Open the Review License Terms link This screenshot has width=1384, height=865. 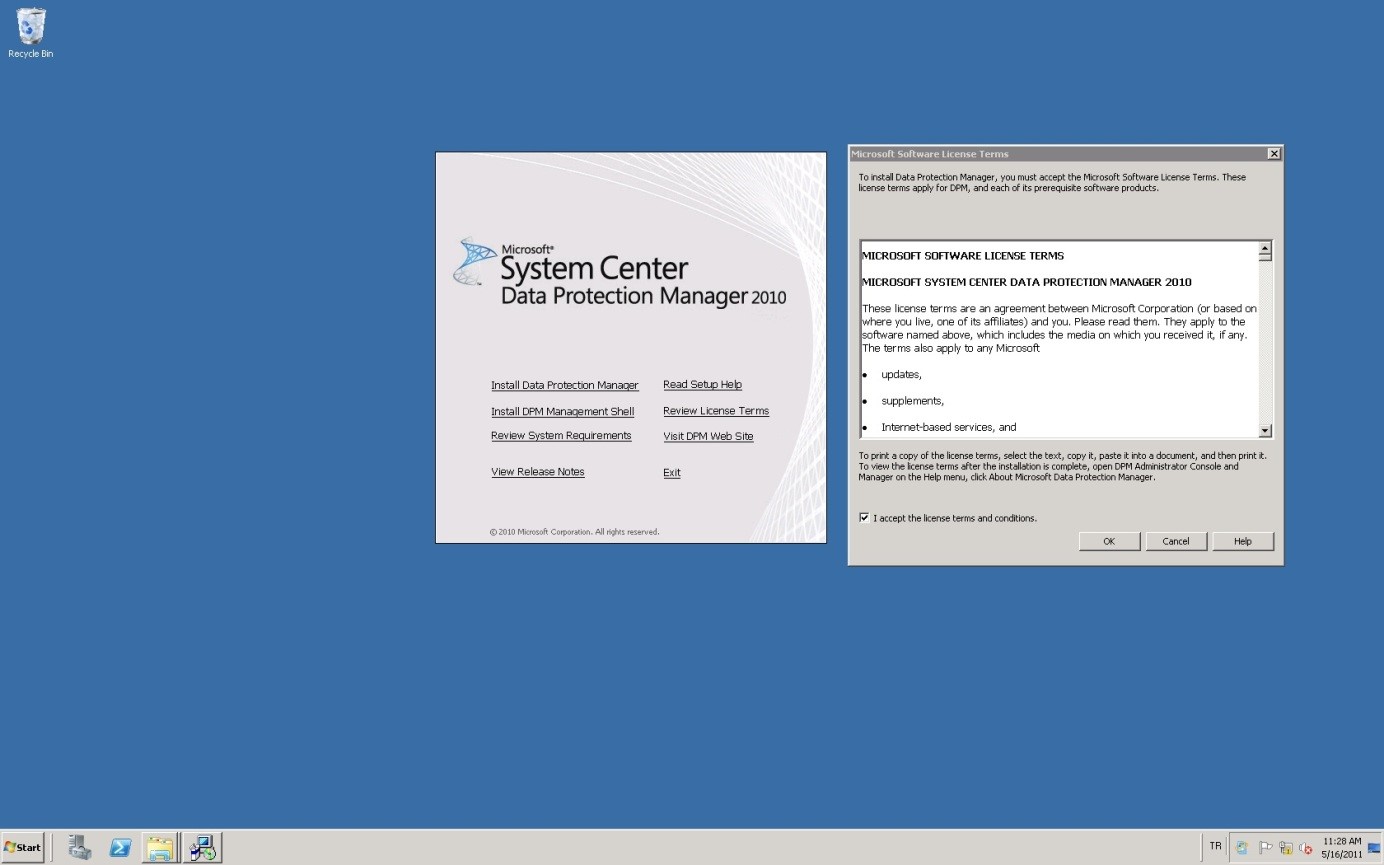[716, 411]
